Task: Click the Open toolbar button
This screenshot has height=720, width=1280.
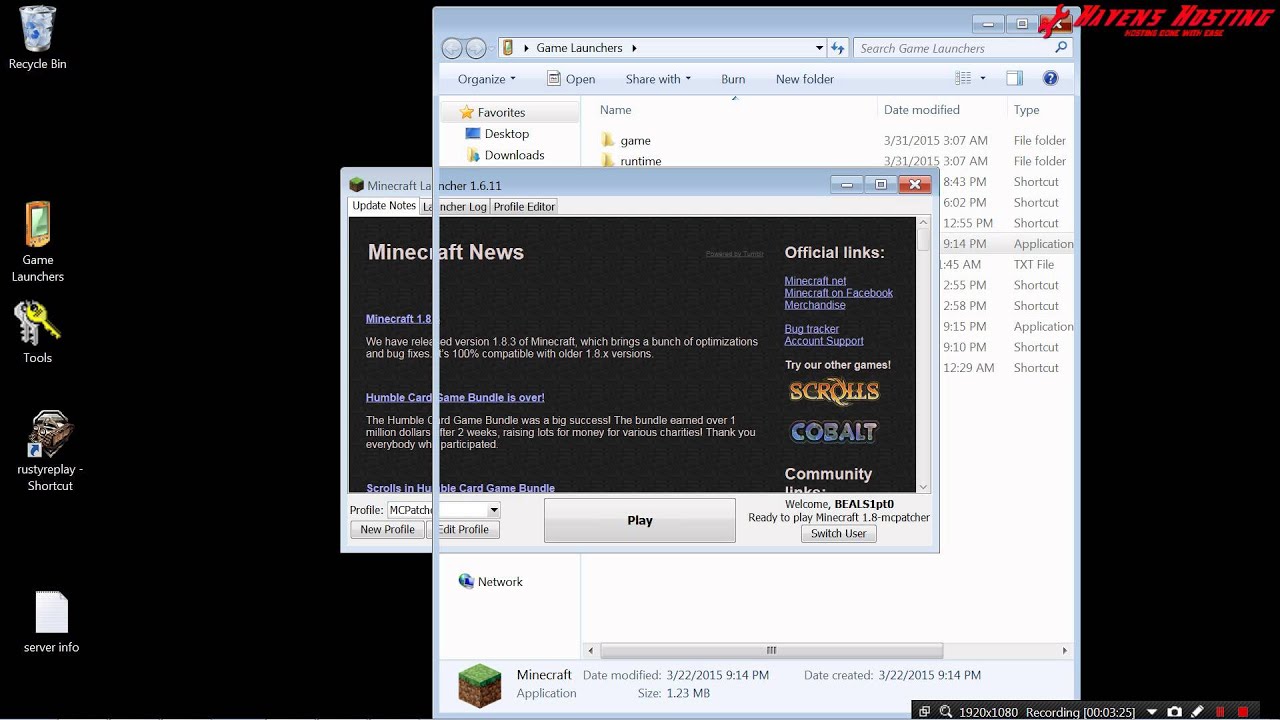Action: 571,79
